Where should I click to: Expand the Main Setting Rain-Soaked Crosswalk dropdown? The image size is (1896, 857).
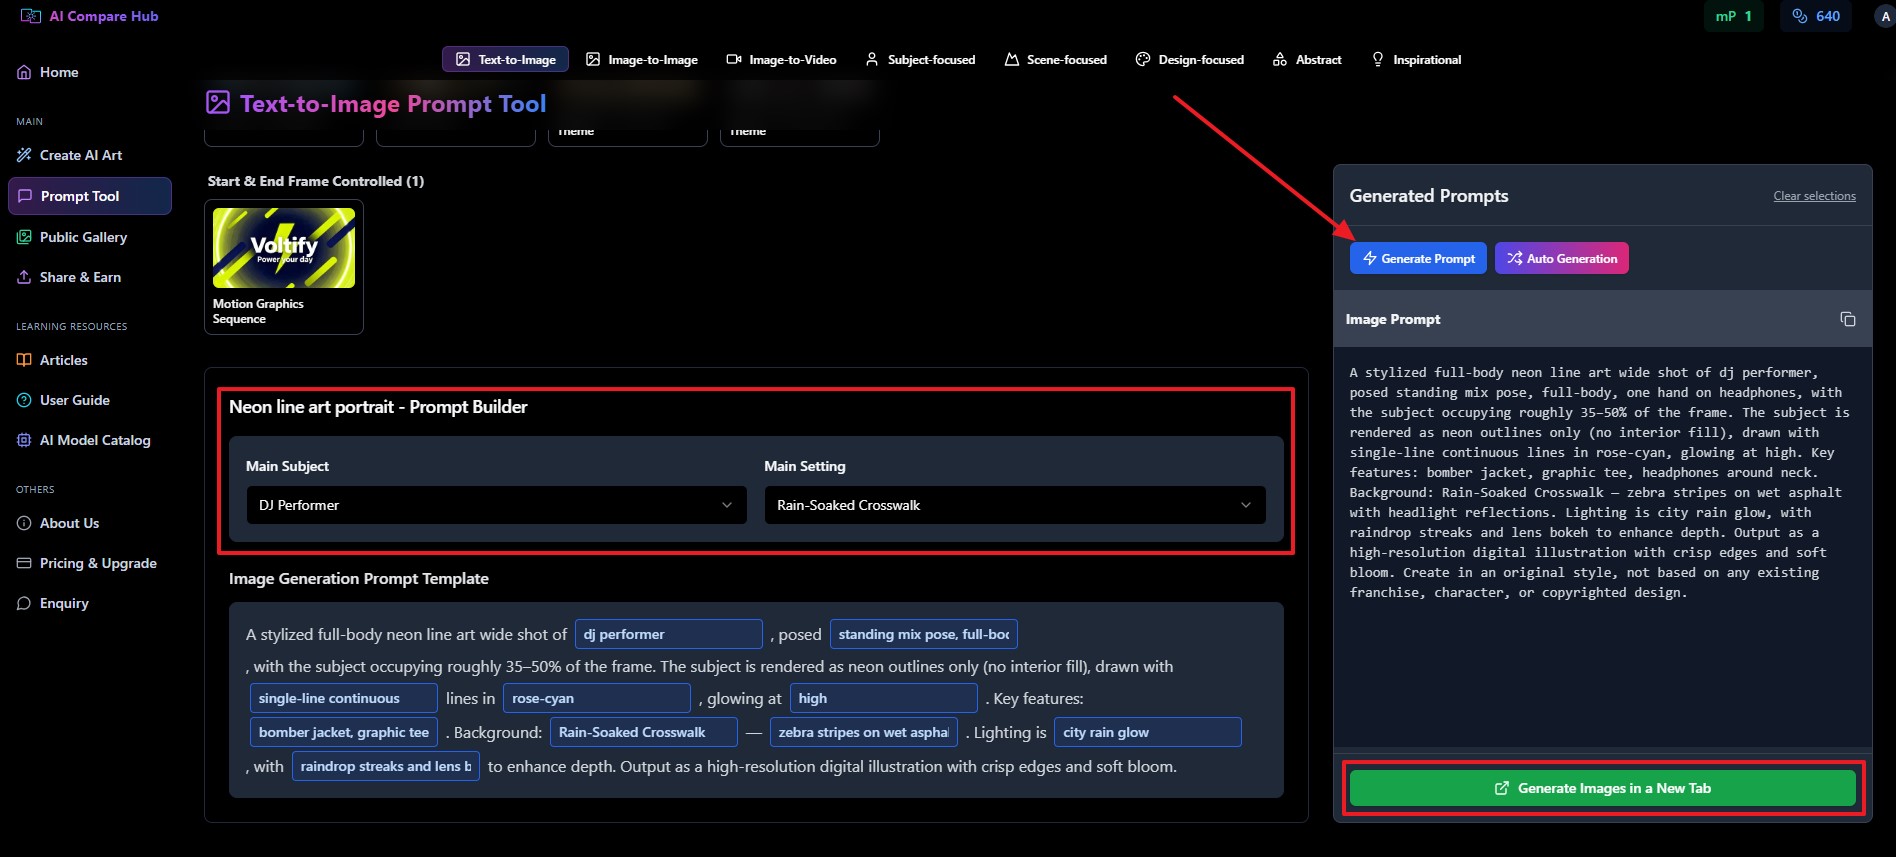(1015, 505)
